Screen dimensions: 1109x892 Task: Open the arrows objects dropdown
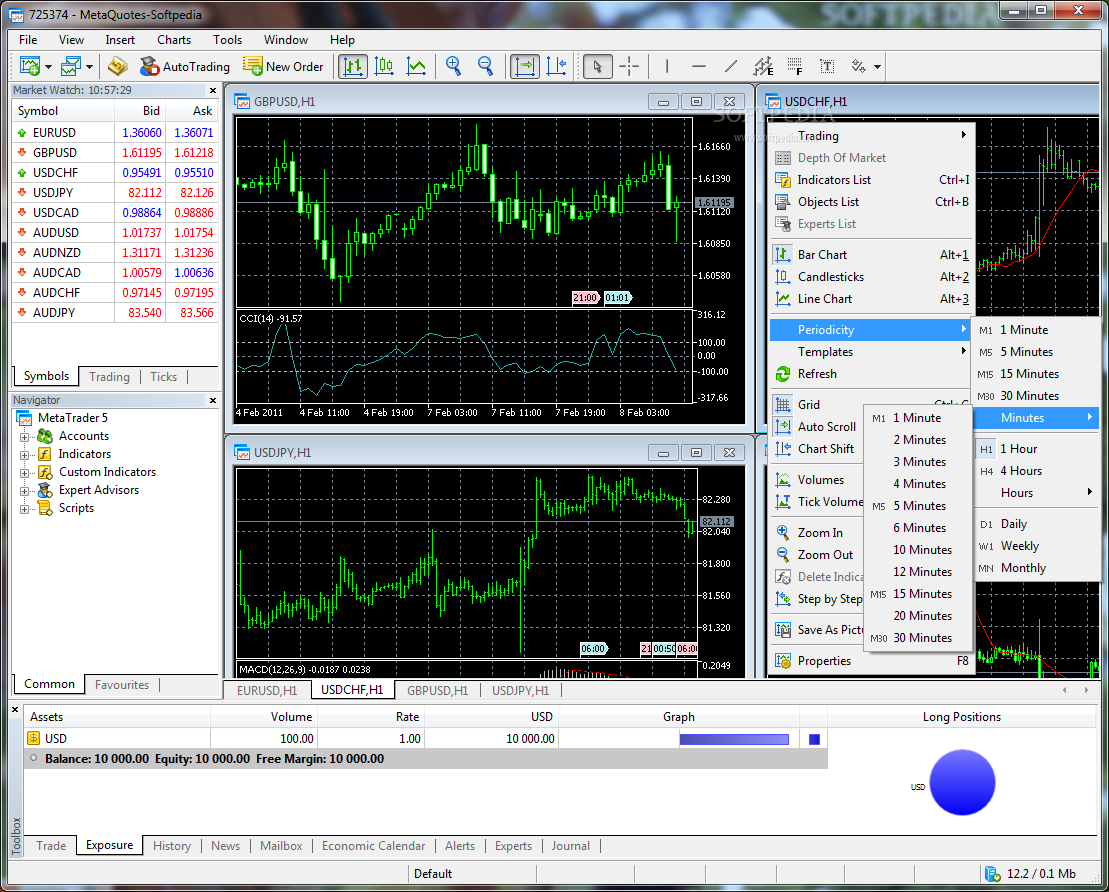877,66
